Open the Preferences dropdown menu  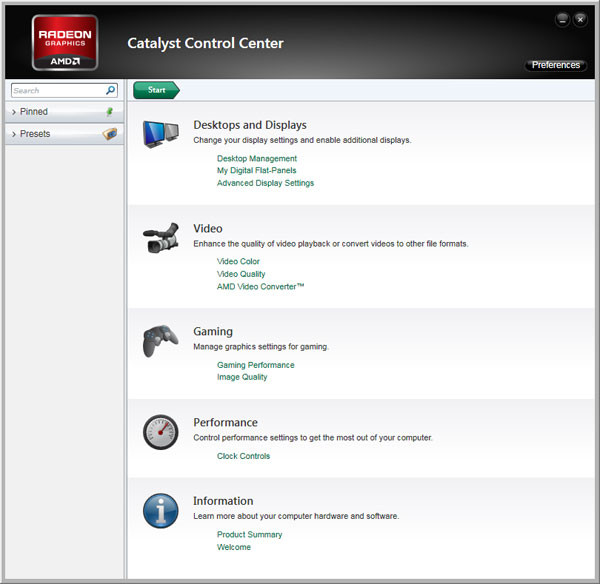pos(555,65)
